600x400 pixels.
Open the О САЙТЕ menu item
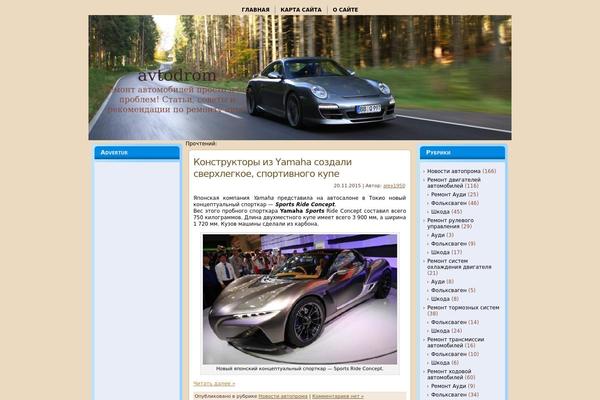pos(345,10)
